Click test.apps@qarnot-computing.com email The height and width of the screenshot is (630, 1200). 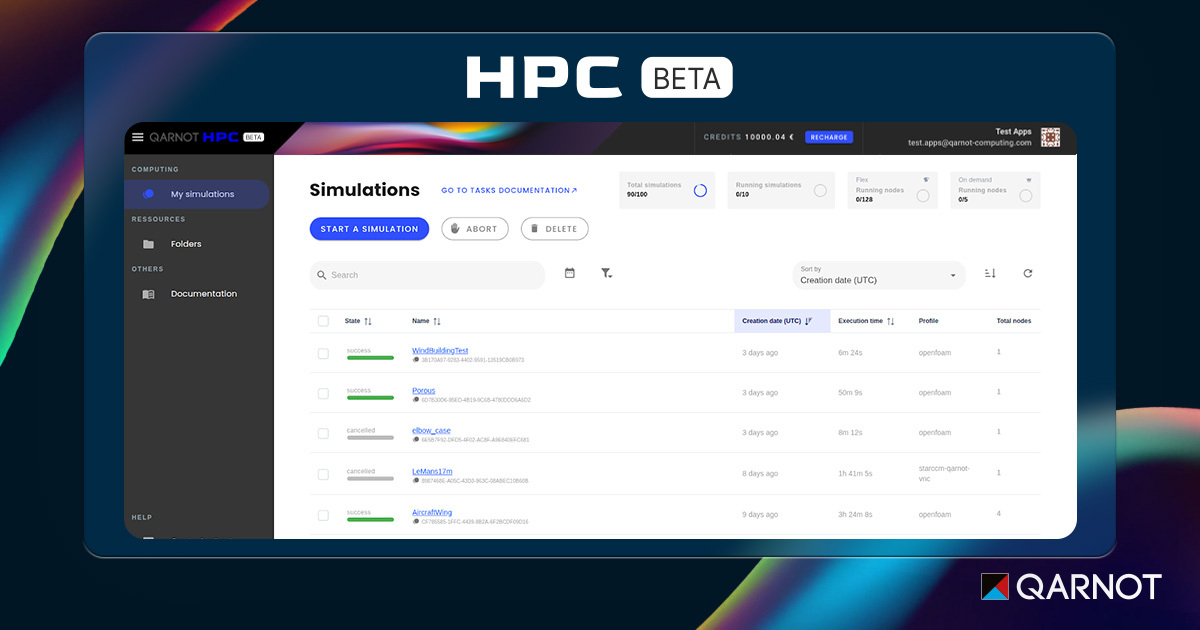coord(969,143)
